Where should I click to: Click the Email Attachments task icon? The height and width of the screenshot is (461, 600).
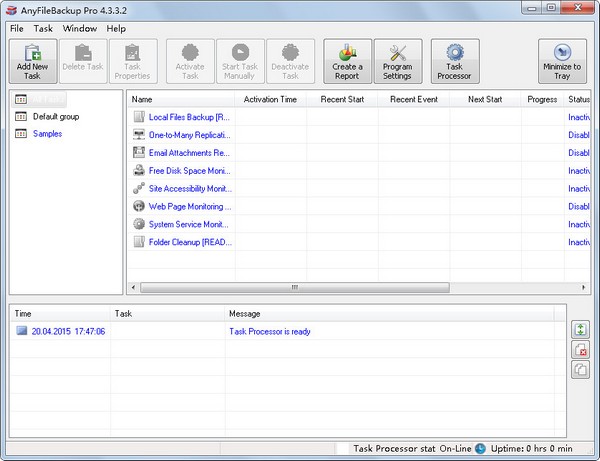[x=139, y=153]
